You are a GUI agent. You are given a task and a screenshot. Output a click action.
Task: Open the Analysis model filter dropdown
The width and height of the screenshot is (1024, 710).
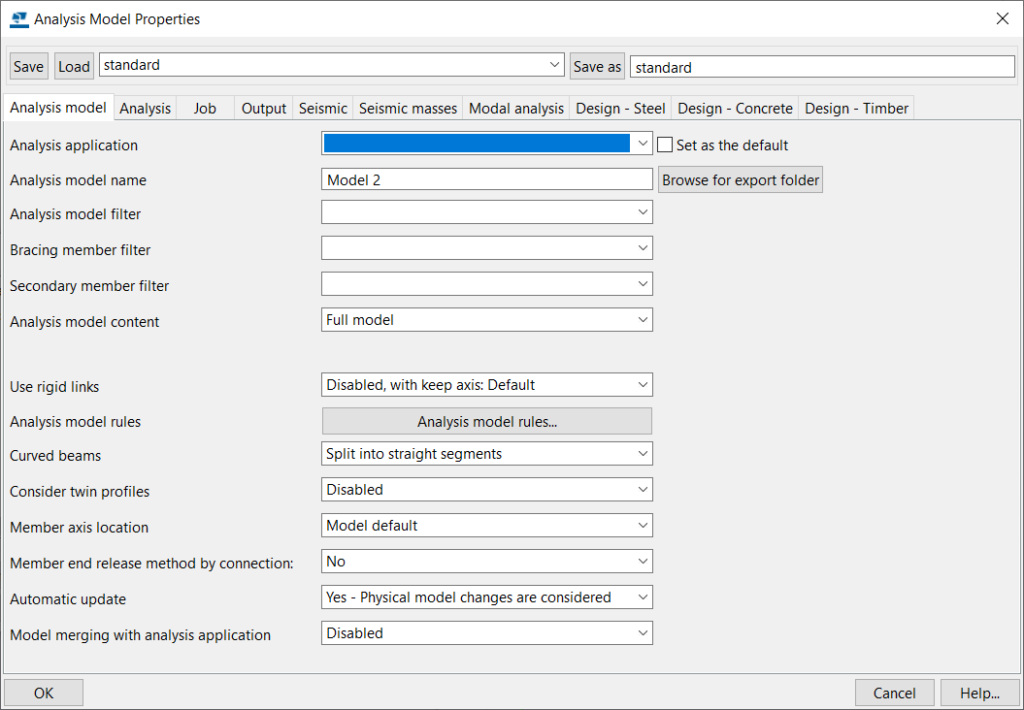coord(643,211)
